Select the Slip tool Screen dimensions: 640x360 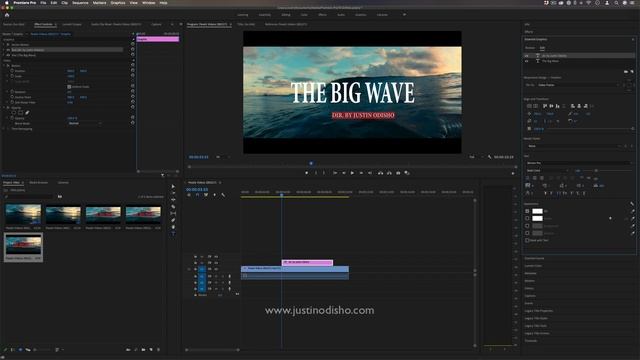[x=173, y=213]
